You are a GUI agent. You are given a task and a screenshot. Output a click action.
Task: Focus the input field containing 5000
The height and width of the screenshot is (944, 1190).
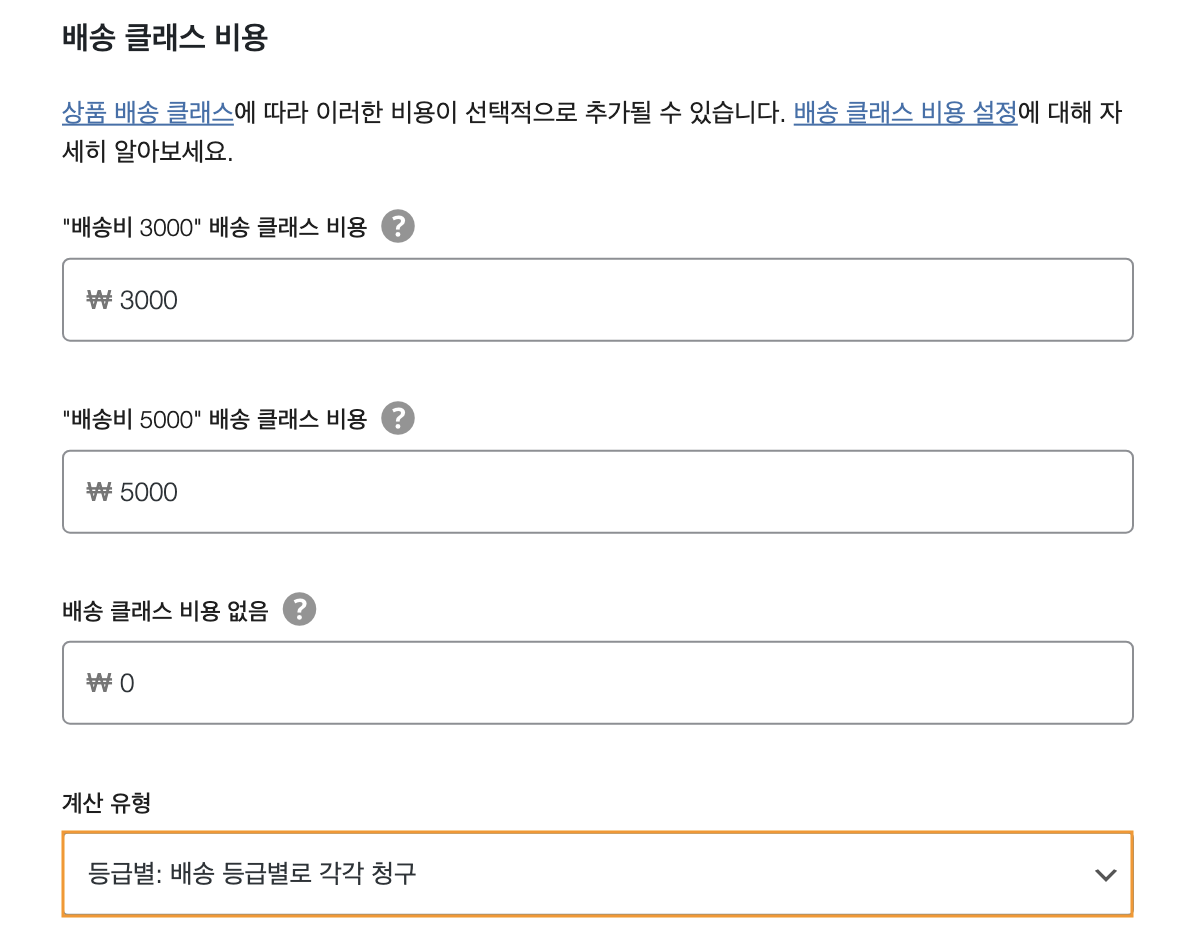(597, 492)
